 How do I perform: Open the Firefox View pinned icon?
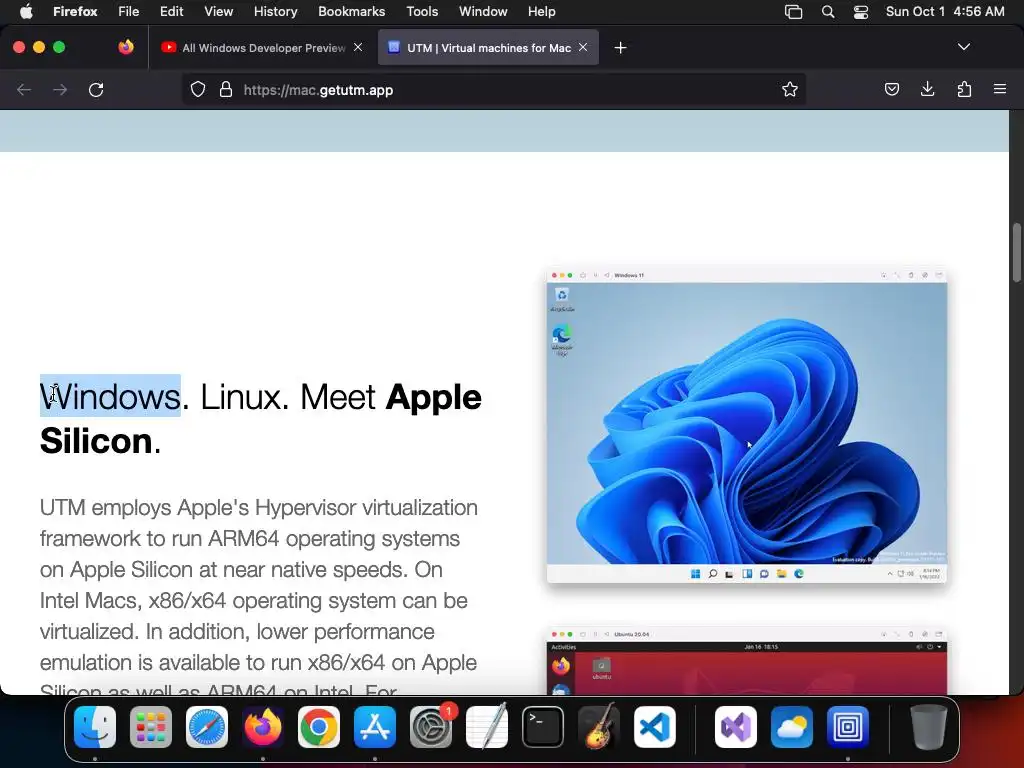tap(126, 47)
